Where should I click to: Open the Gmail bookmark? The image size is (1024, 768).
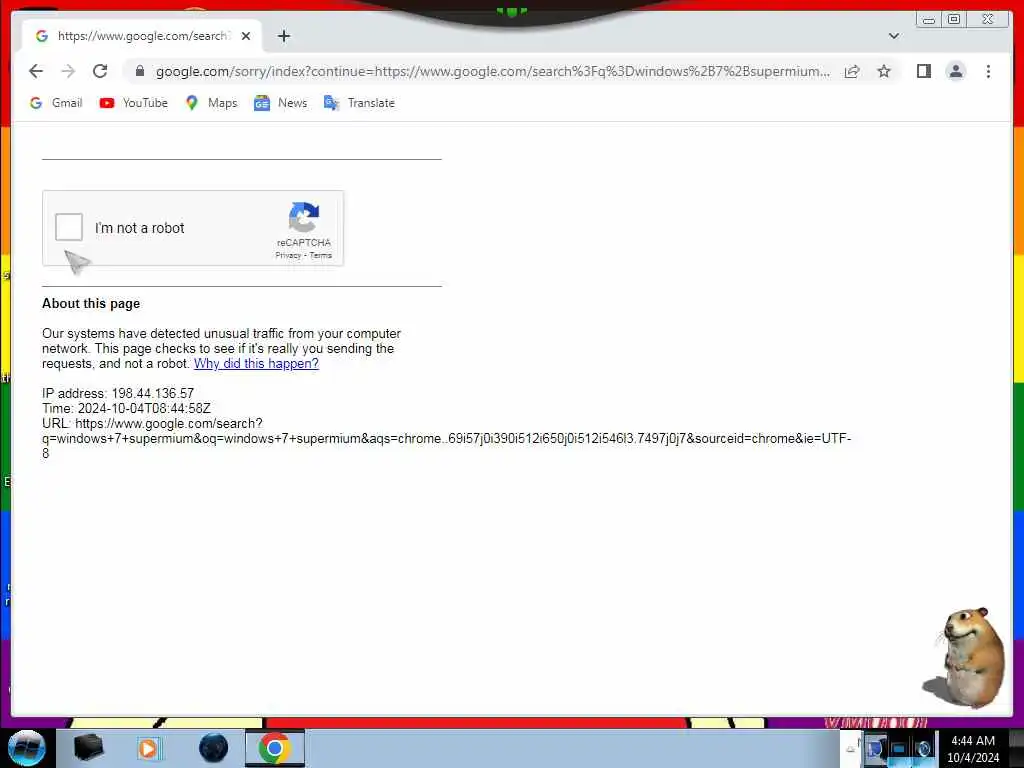point(56,103)
